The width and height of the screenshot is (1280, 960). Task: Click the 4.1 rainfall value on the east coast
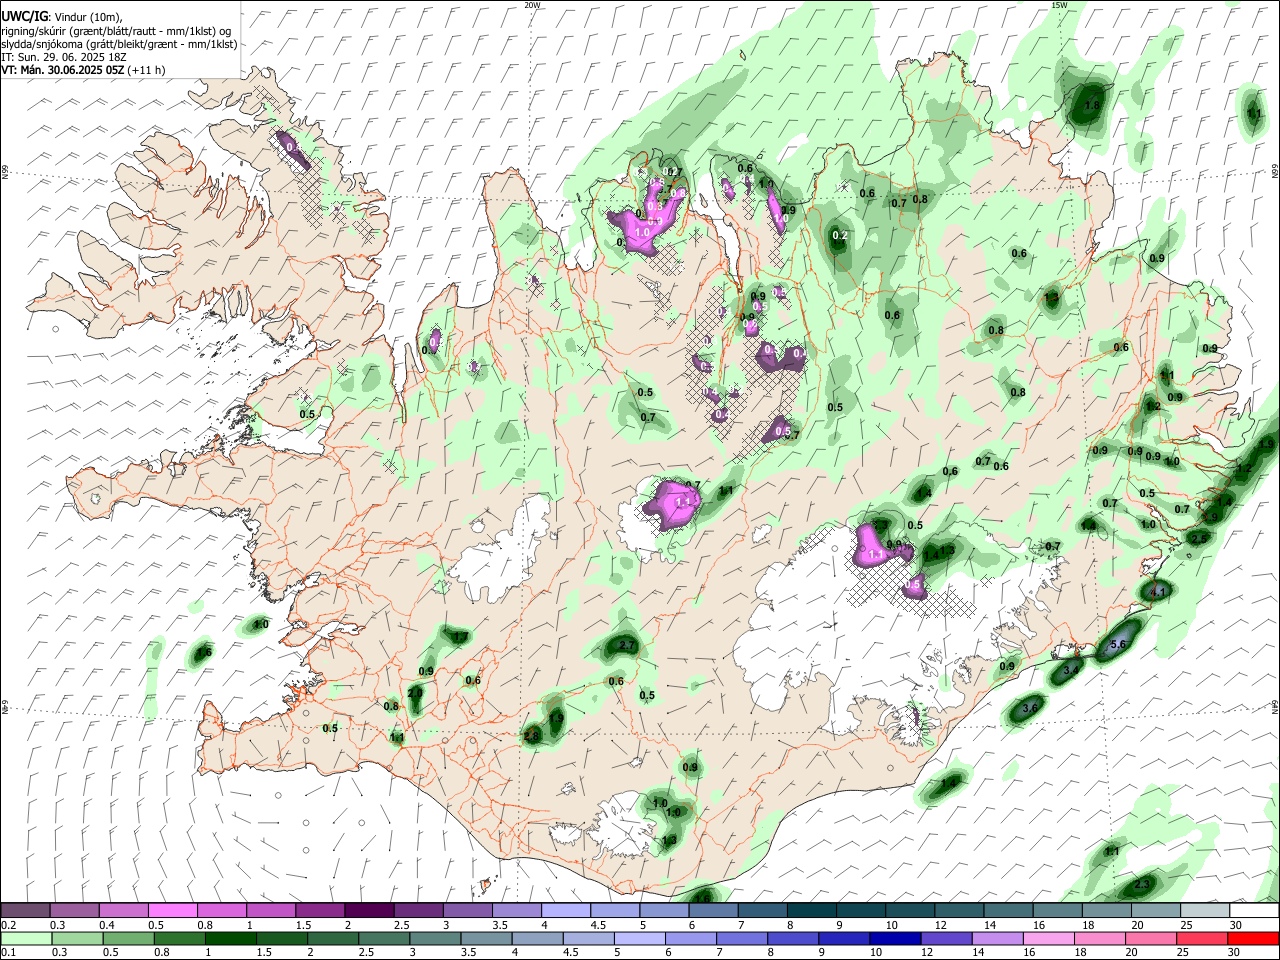[1159, 592]
